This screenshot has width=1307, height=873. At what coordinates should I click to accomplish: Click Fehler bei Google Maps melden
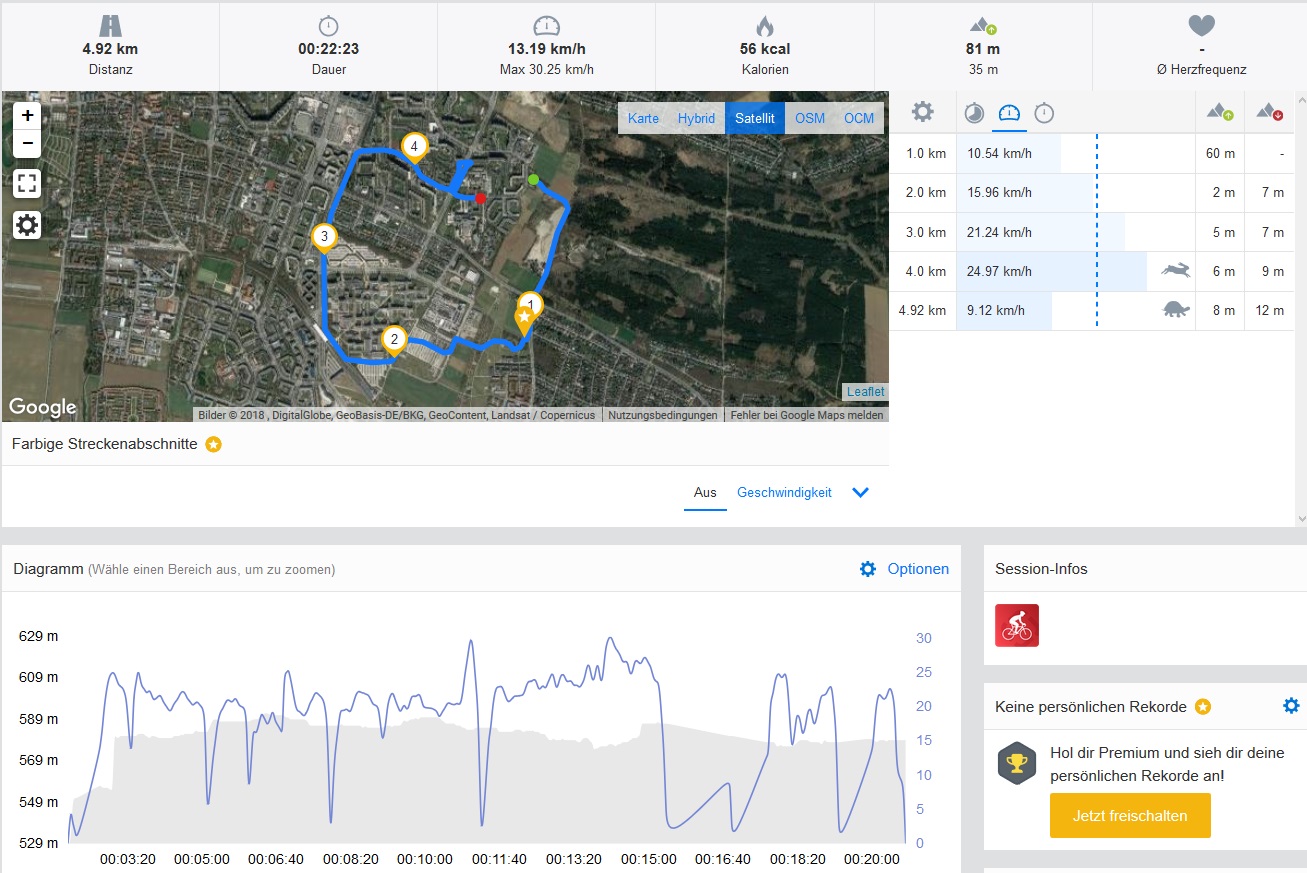pos(806,415)
